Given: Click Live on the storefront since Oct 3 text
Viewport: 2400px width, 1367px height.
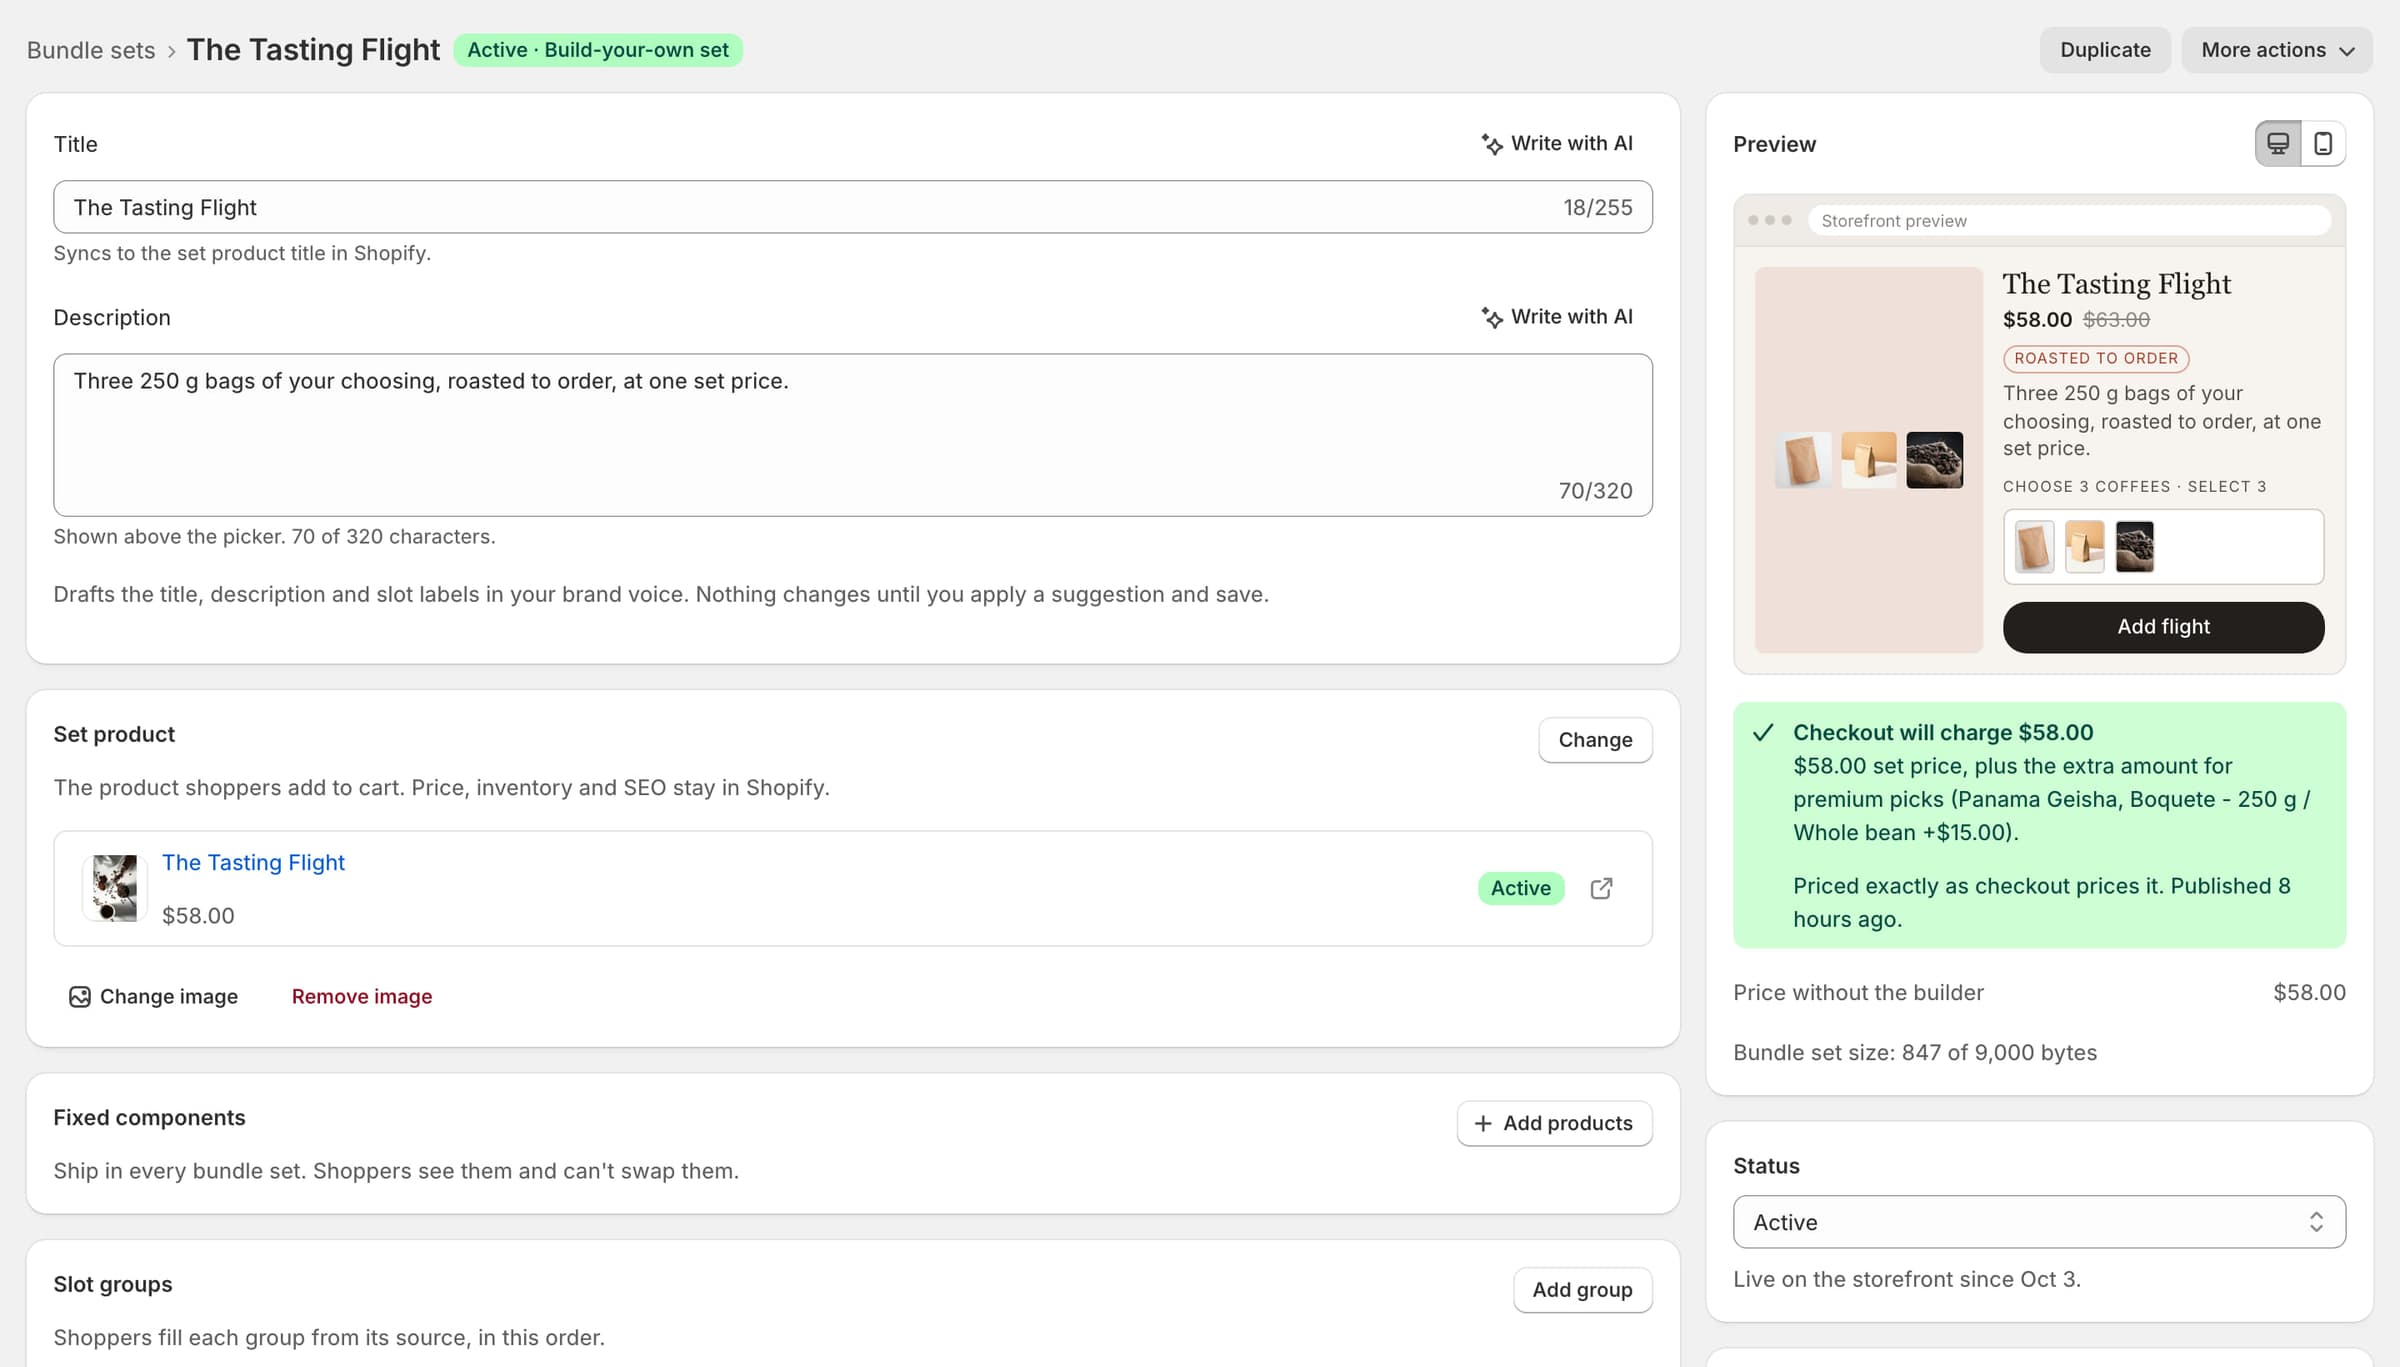Looking at the screenshot, I should point(1906,1279).
